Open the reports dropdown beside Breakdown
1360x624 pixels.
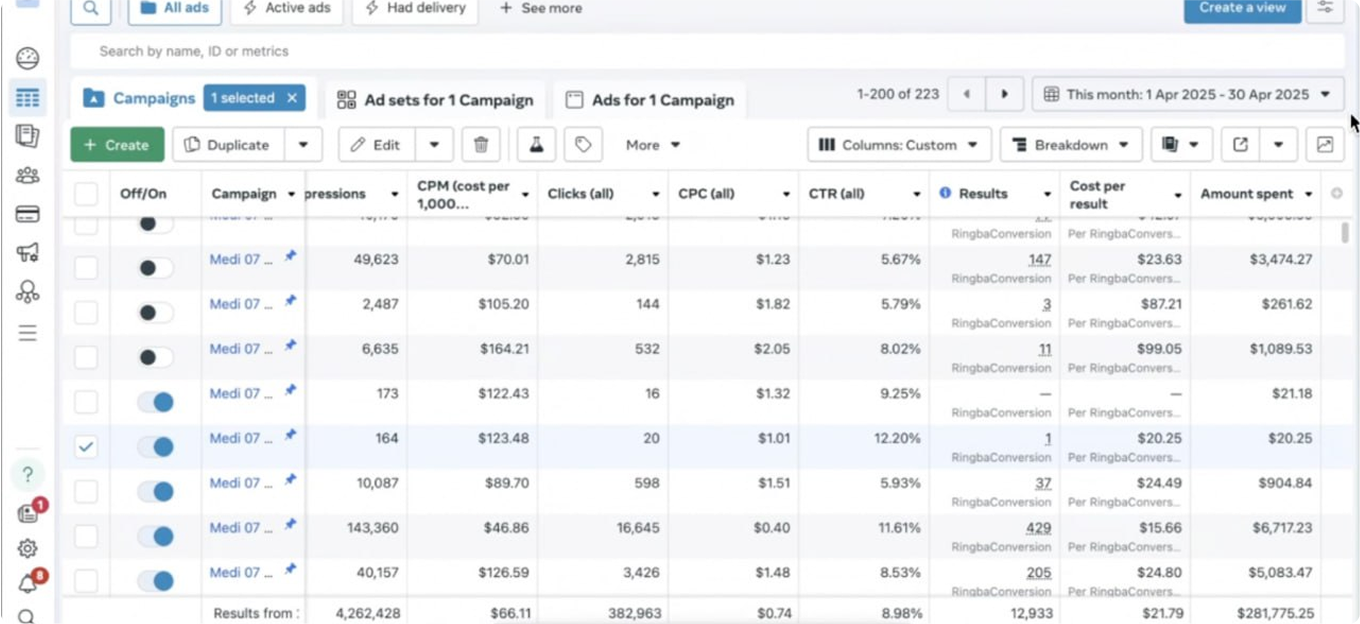pos(1181,145)
